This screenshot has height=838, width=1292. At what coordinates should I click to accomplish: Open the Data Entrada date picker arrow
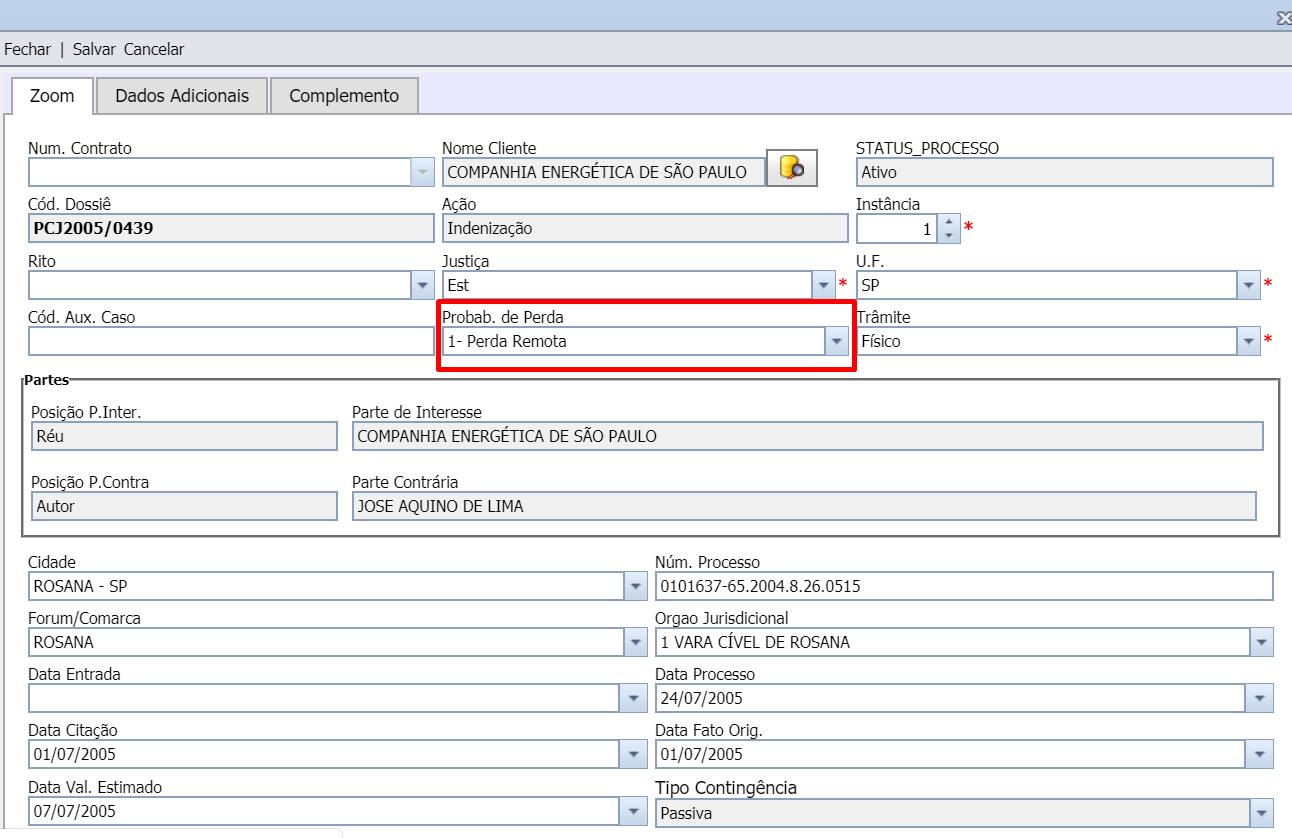click(635, 698)
